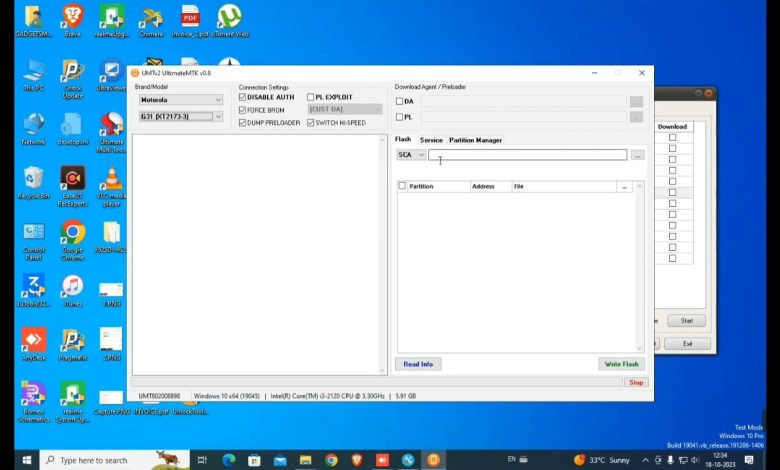Open the Partition Manager tab

tap(475, 140)
